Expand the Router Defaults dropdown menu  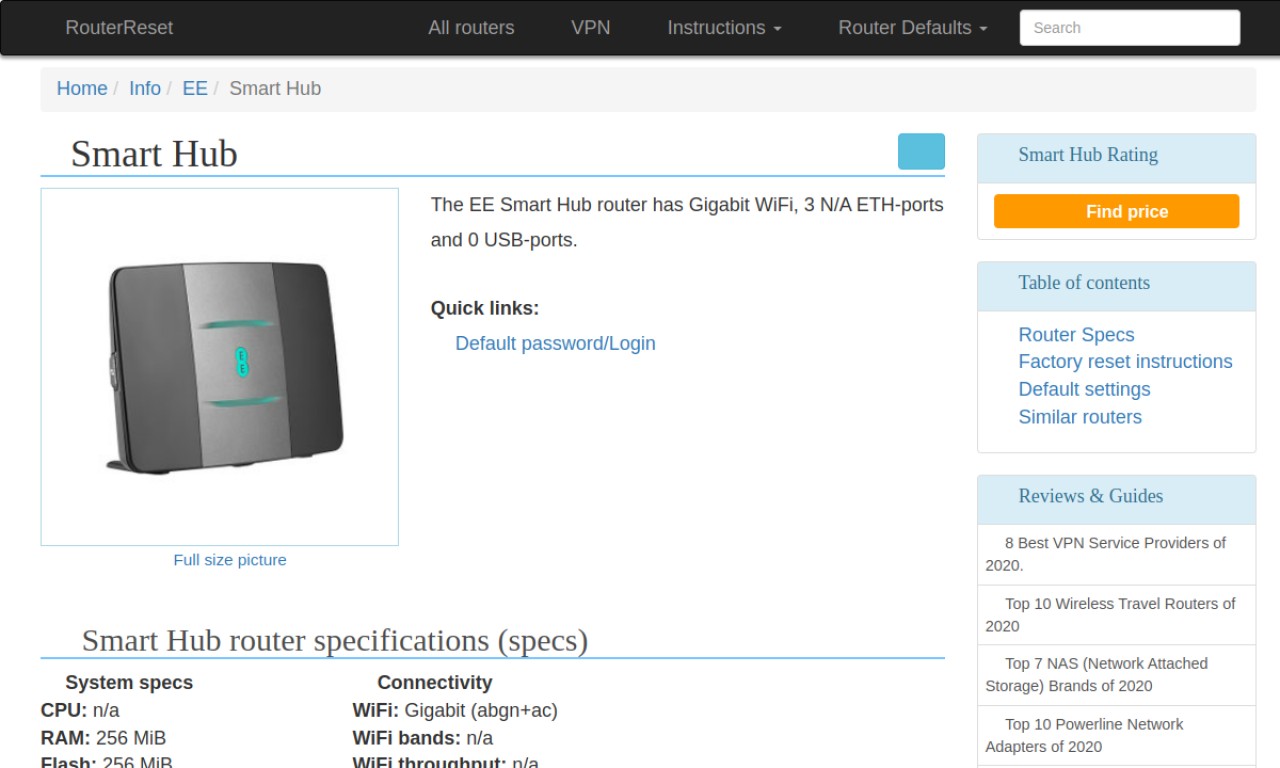pos(913,28)
